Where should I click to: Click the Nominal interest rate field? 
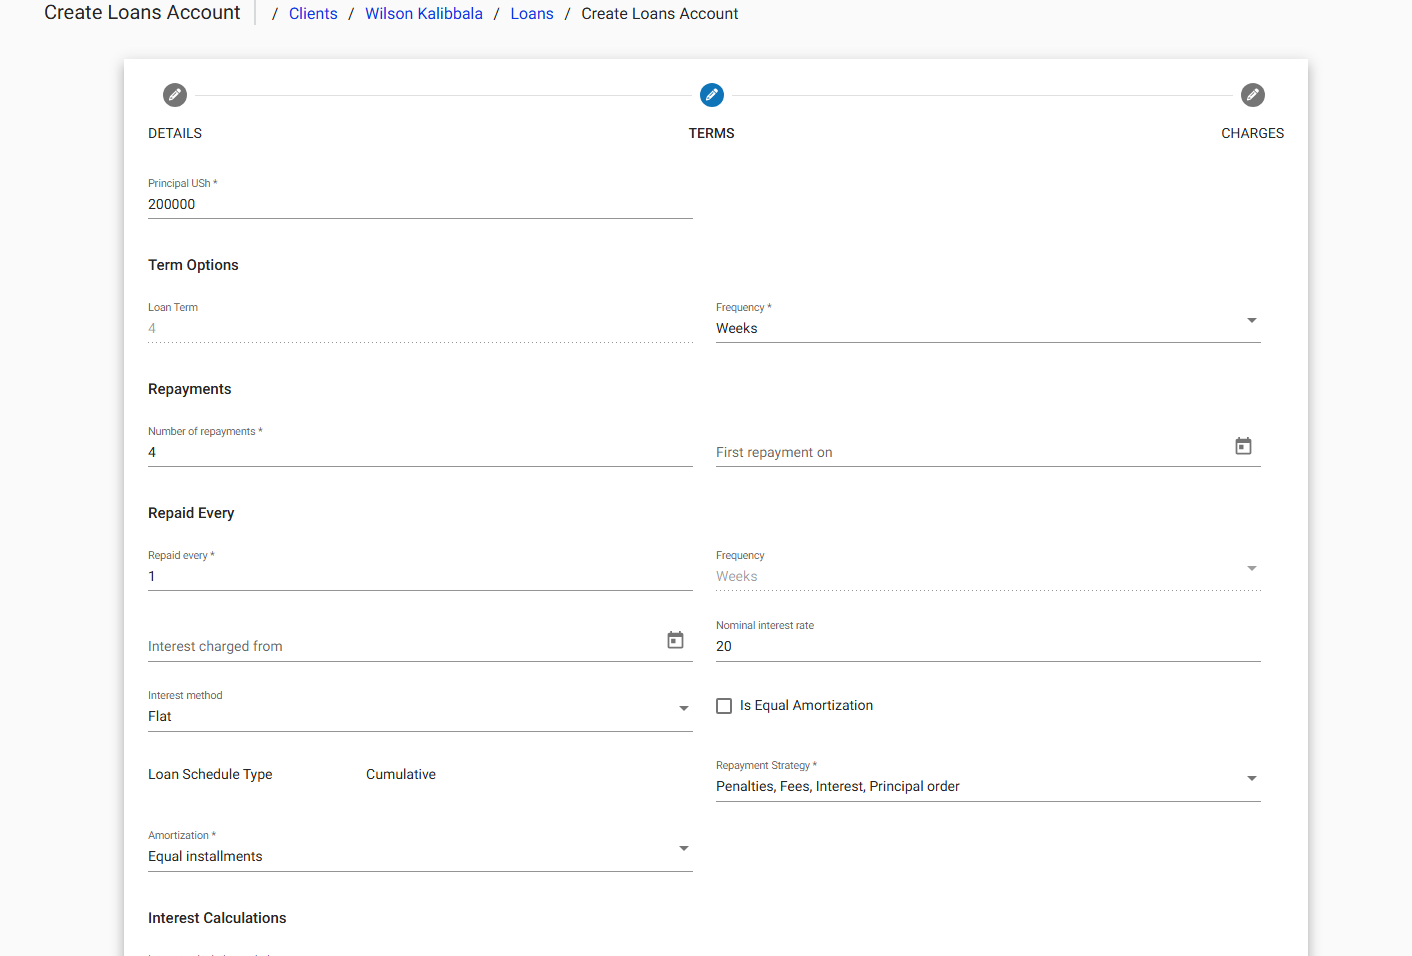point(988,646)
